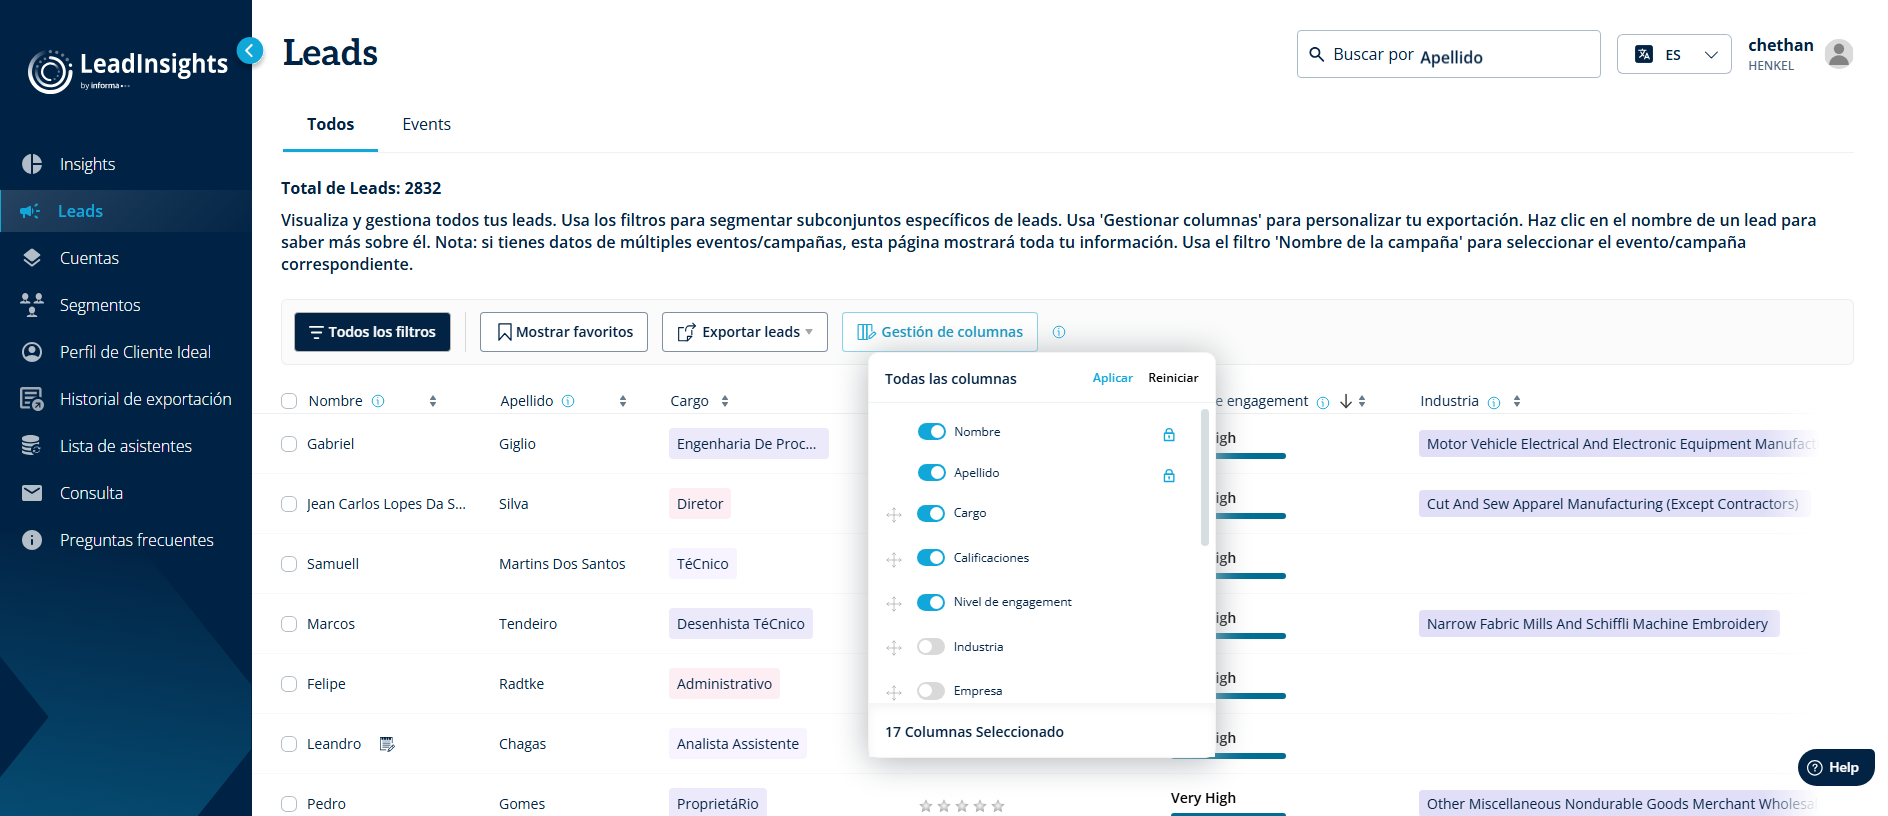This screenshot has height=816, width=1888.
Task: Click the info icon next to Apellido header
Action: coord(568,401)
